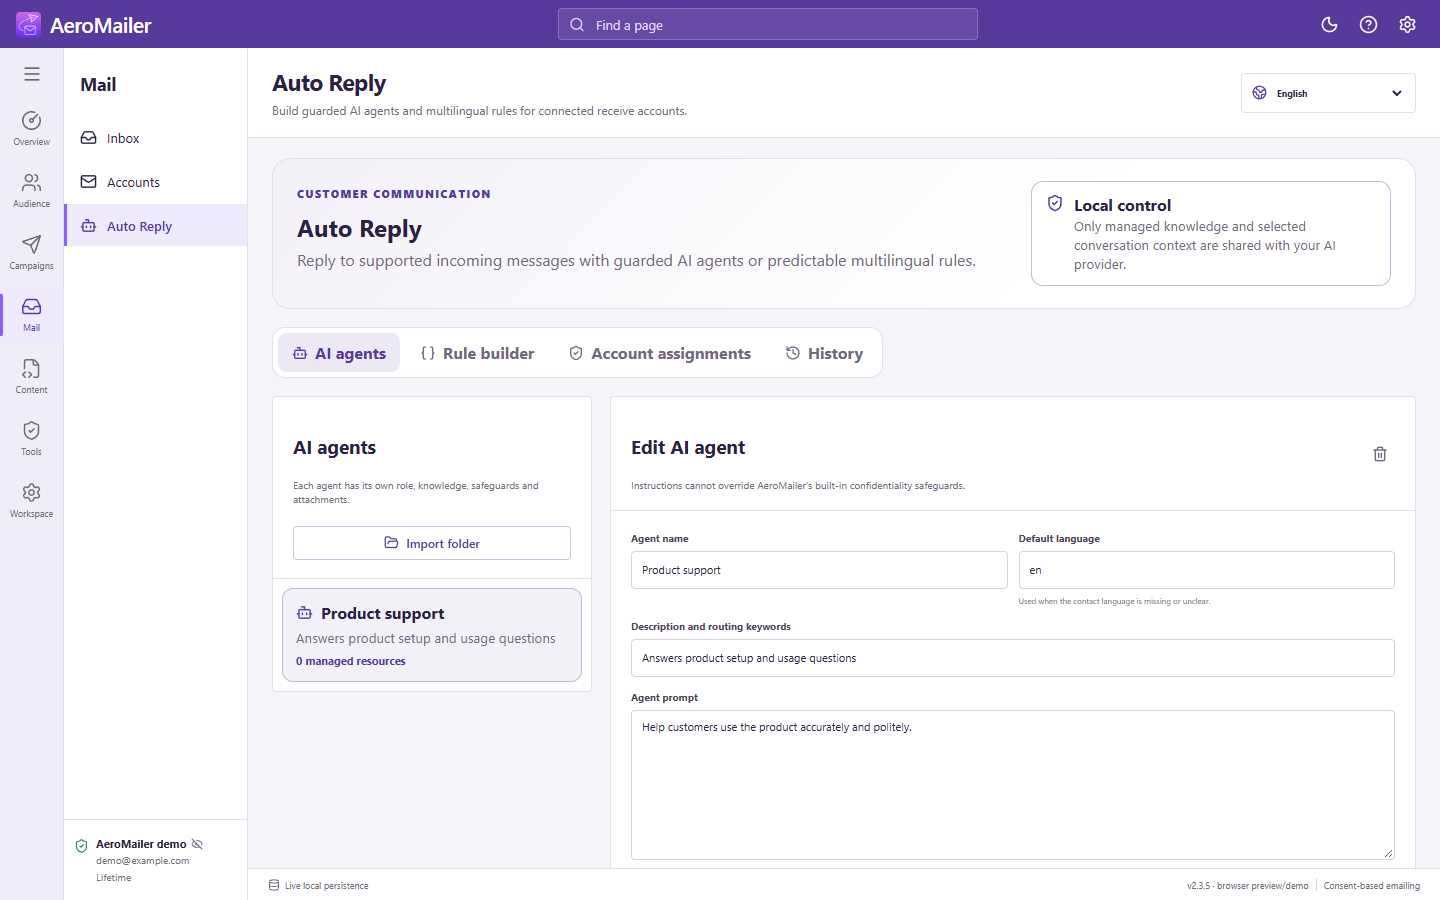Click the '0 managed resources' text

tap(351, 661)
